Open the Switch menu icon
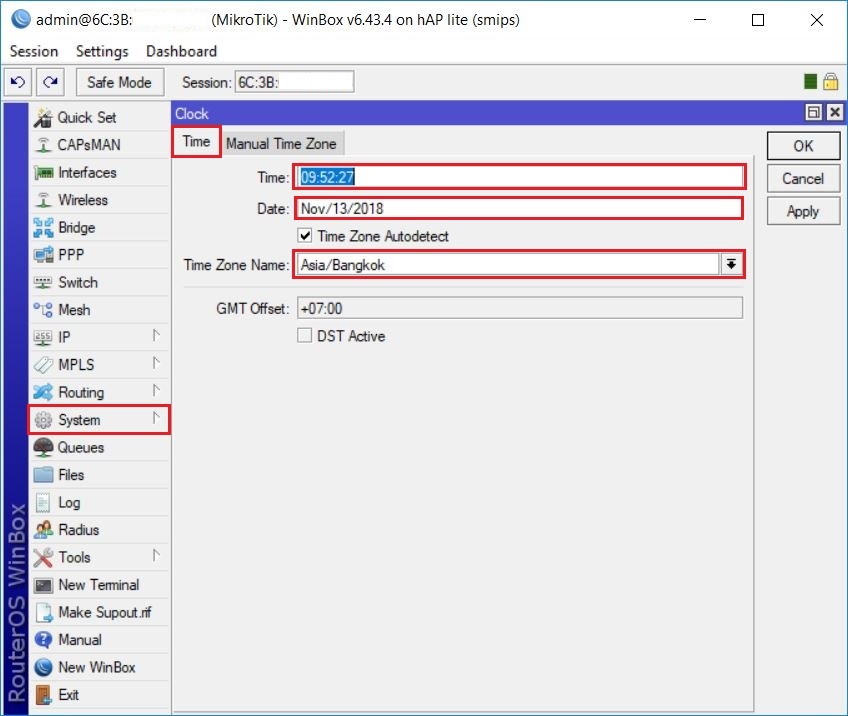 [43, 282]
